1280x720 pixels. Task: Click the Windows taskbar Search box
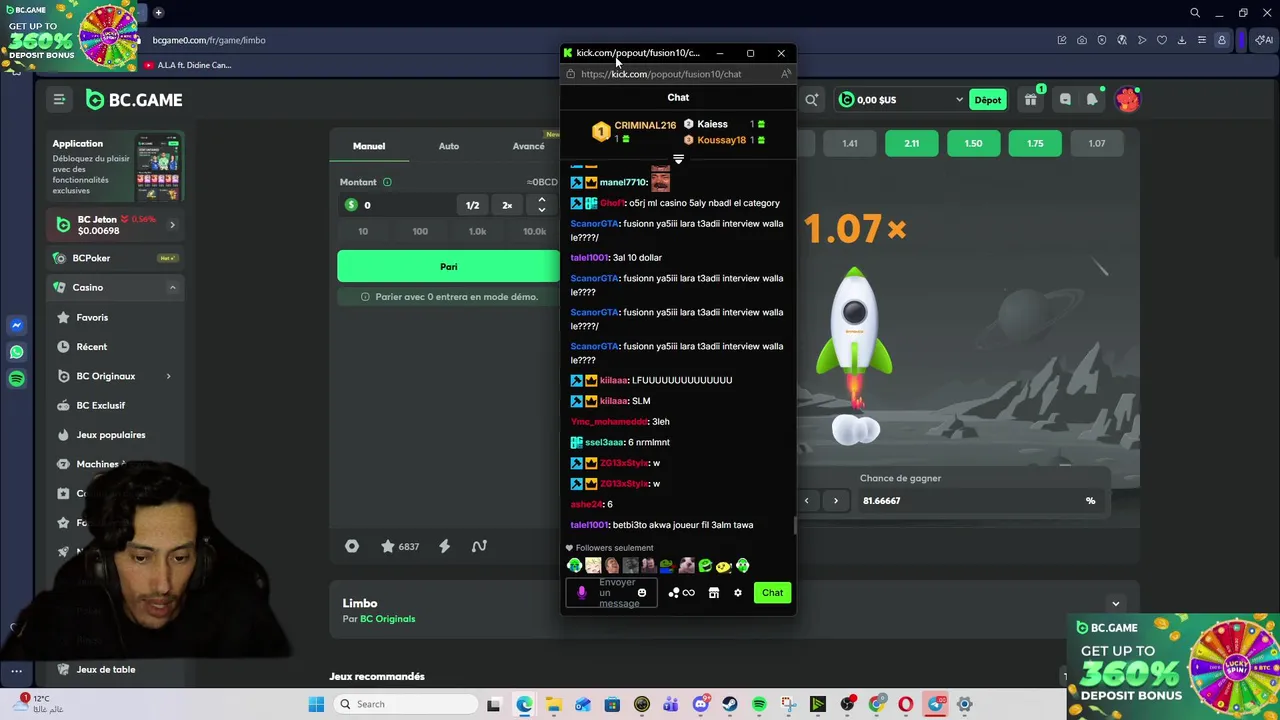pos(405,704)
